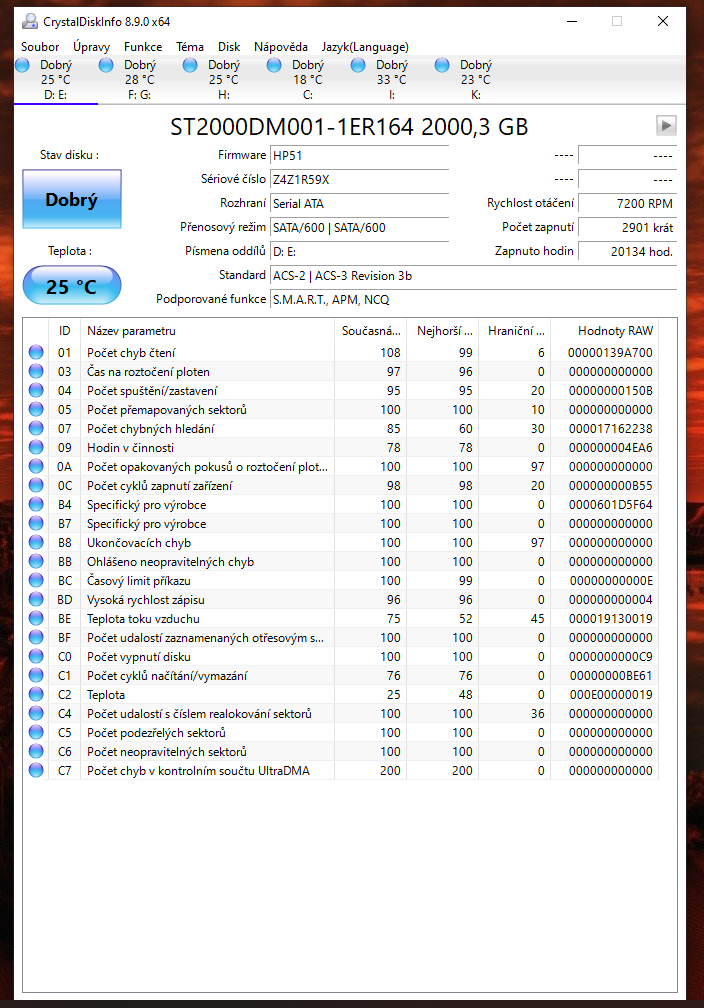This screenshot has height=1008, width=704.
Task: Select the I: disk tab
Action: pos(392,80)
